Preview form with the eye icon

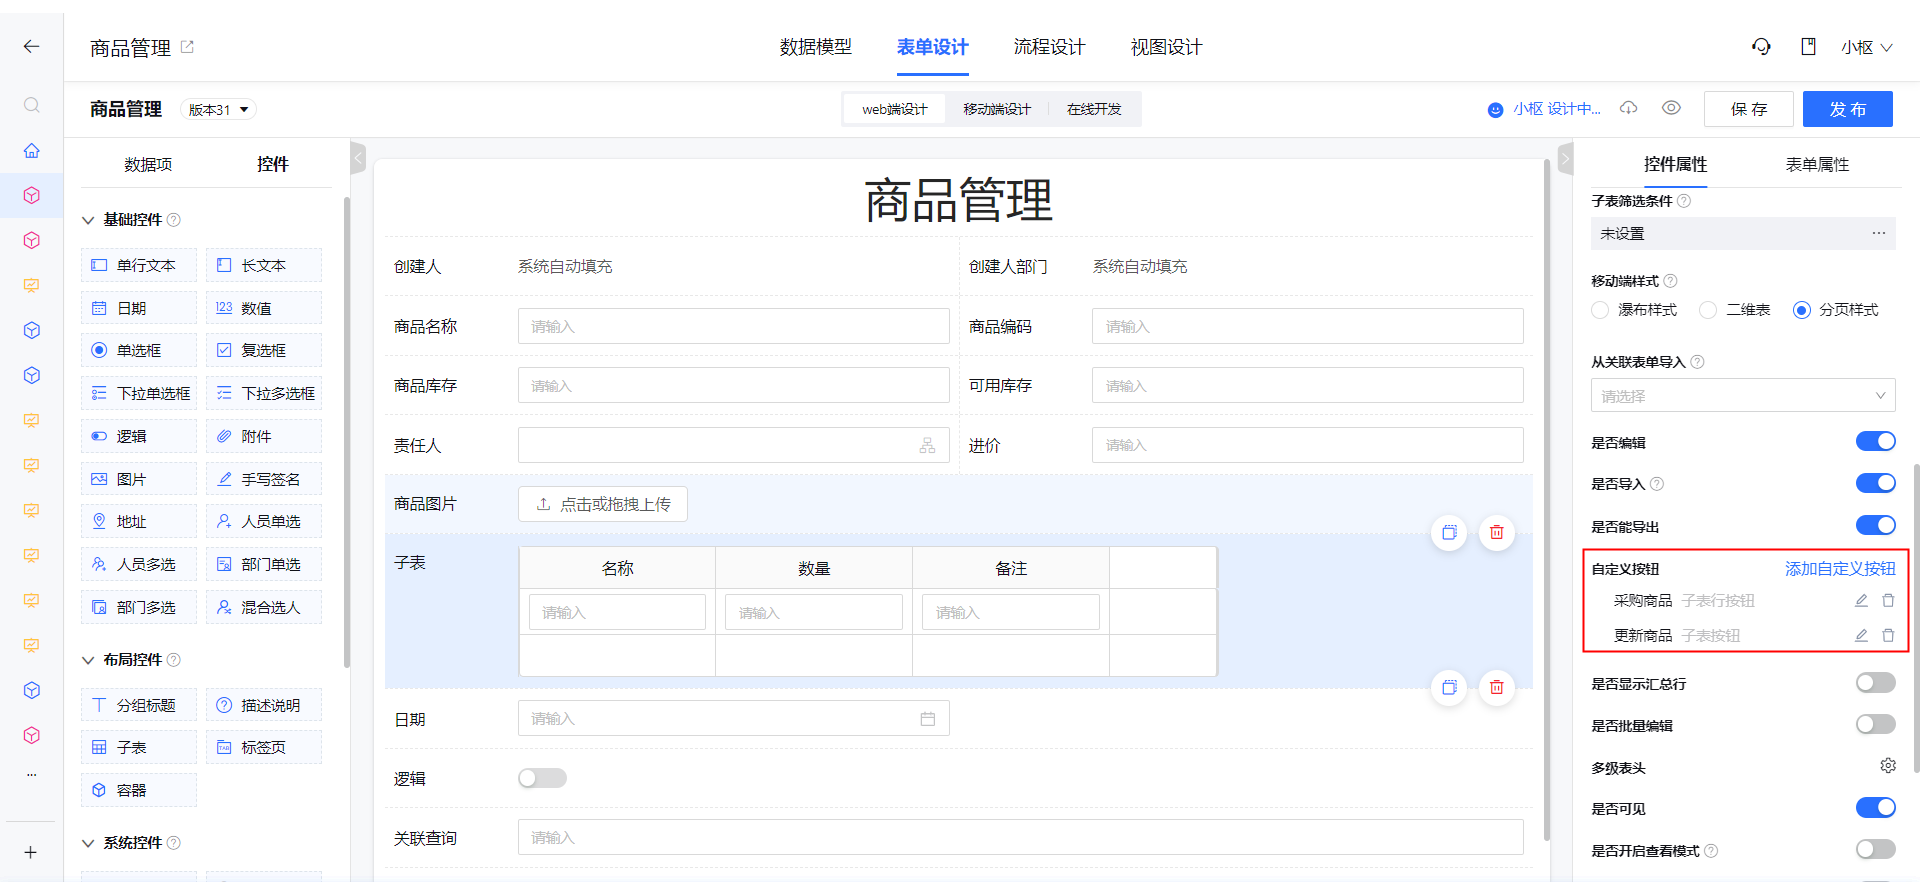click(1671, 108)
